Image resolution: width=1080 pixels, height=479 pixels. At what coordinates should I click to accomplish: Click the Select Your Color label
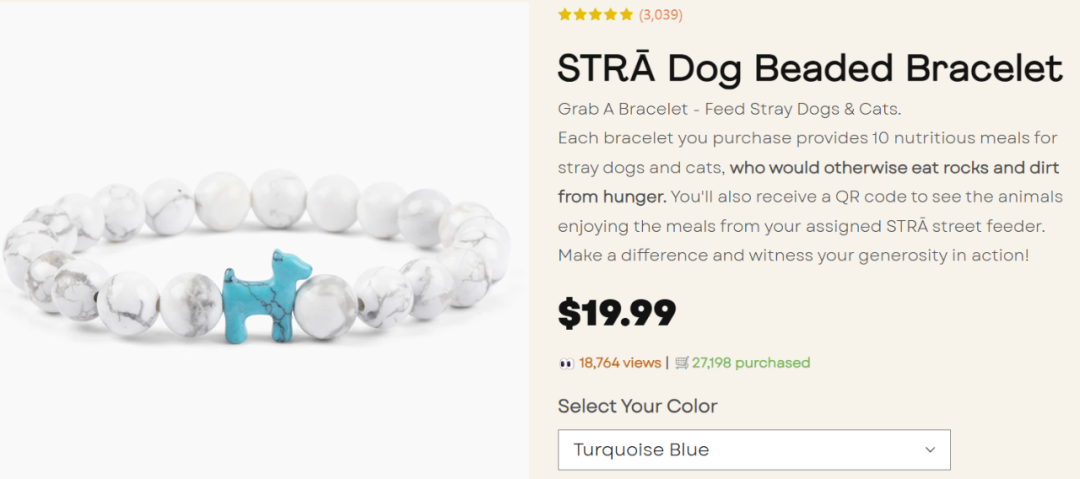pos(637,406)
